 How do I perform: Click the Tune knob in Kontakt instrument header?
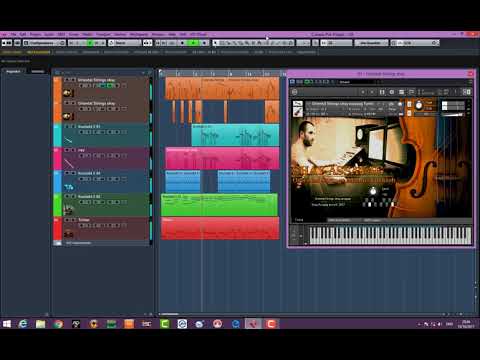pos(419,106)
